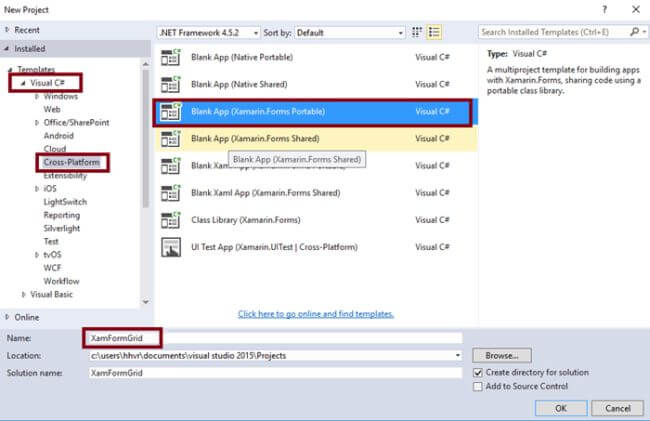Image resolution: width=650 pixels, height=421 pixels.
Task: Click the Browse... button
Action: (502, 356)
